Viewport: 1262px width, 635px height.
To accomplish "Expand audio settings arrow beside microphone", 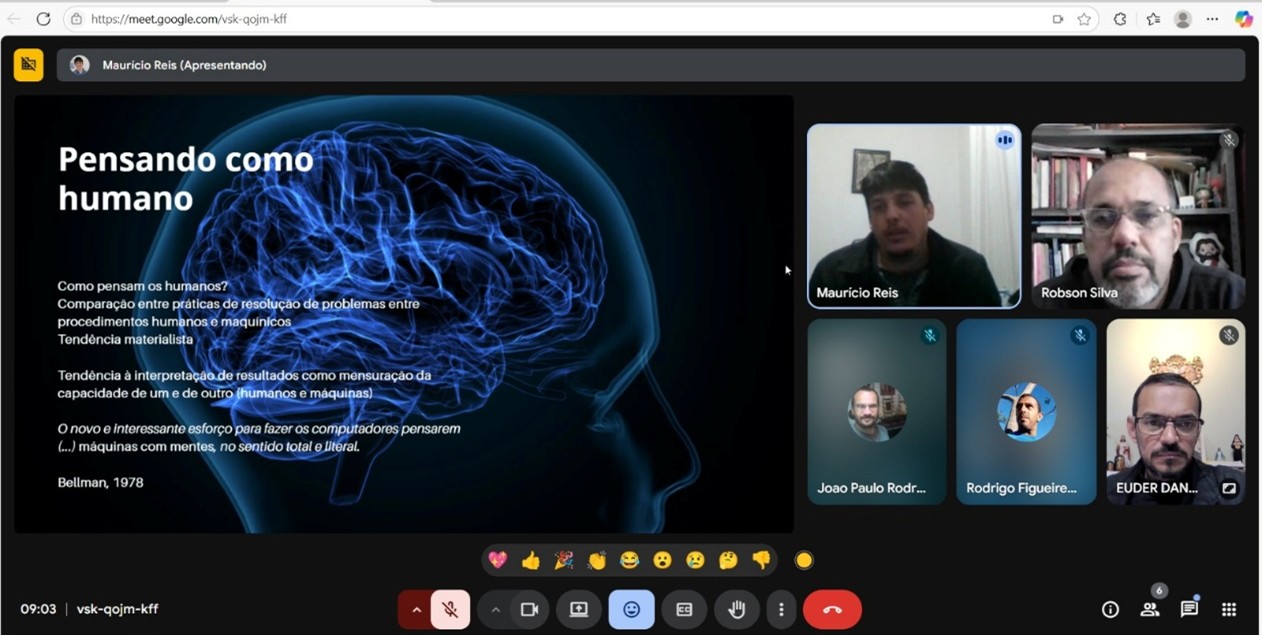I will click(416, 609).
